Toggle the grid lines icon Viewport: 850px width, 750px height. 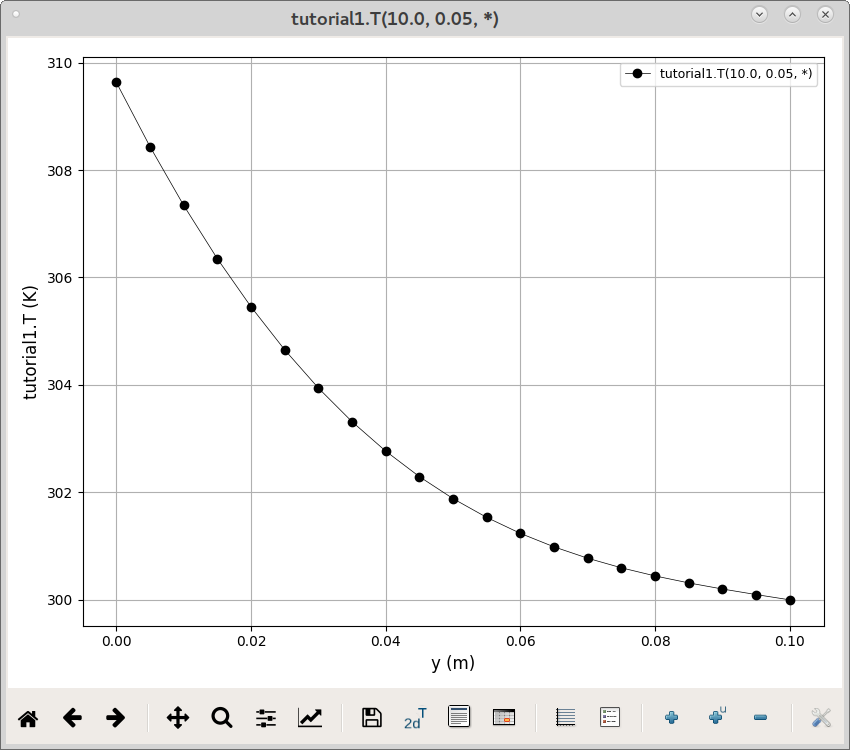coord(565,717)
